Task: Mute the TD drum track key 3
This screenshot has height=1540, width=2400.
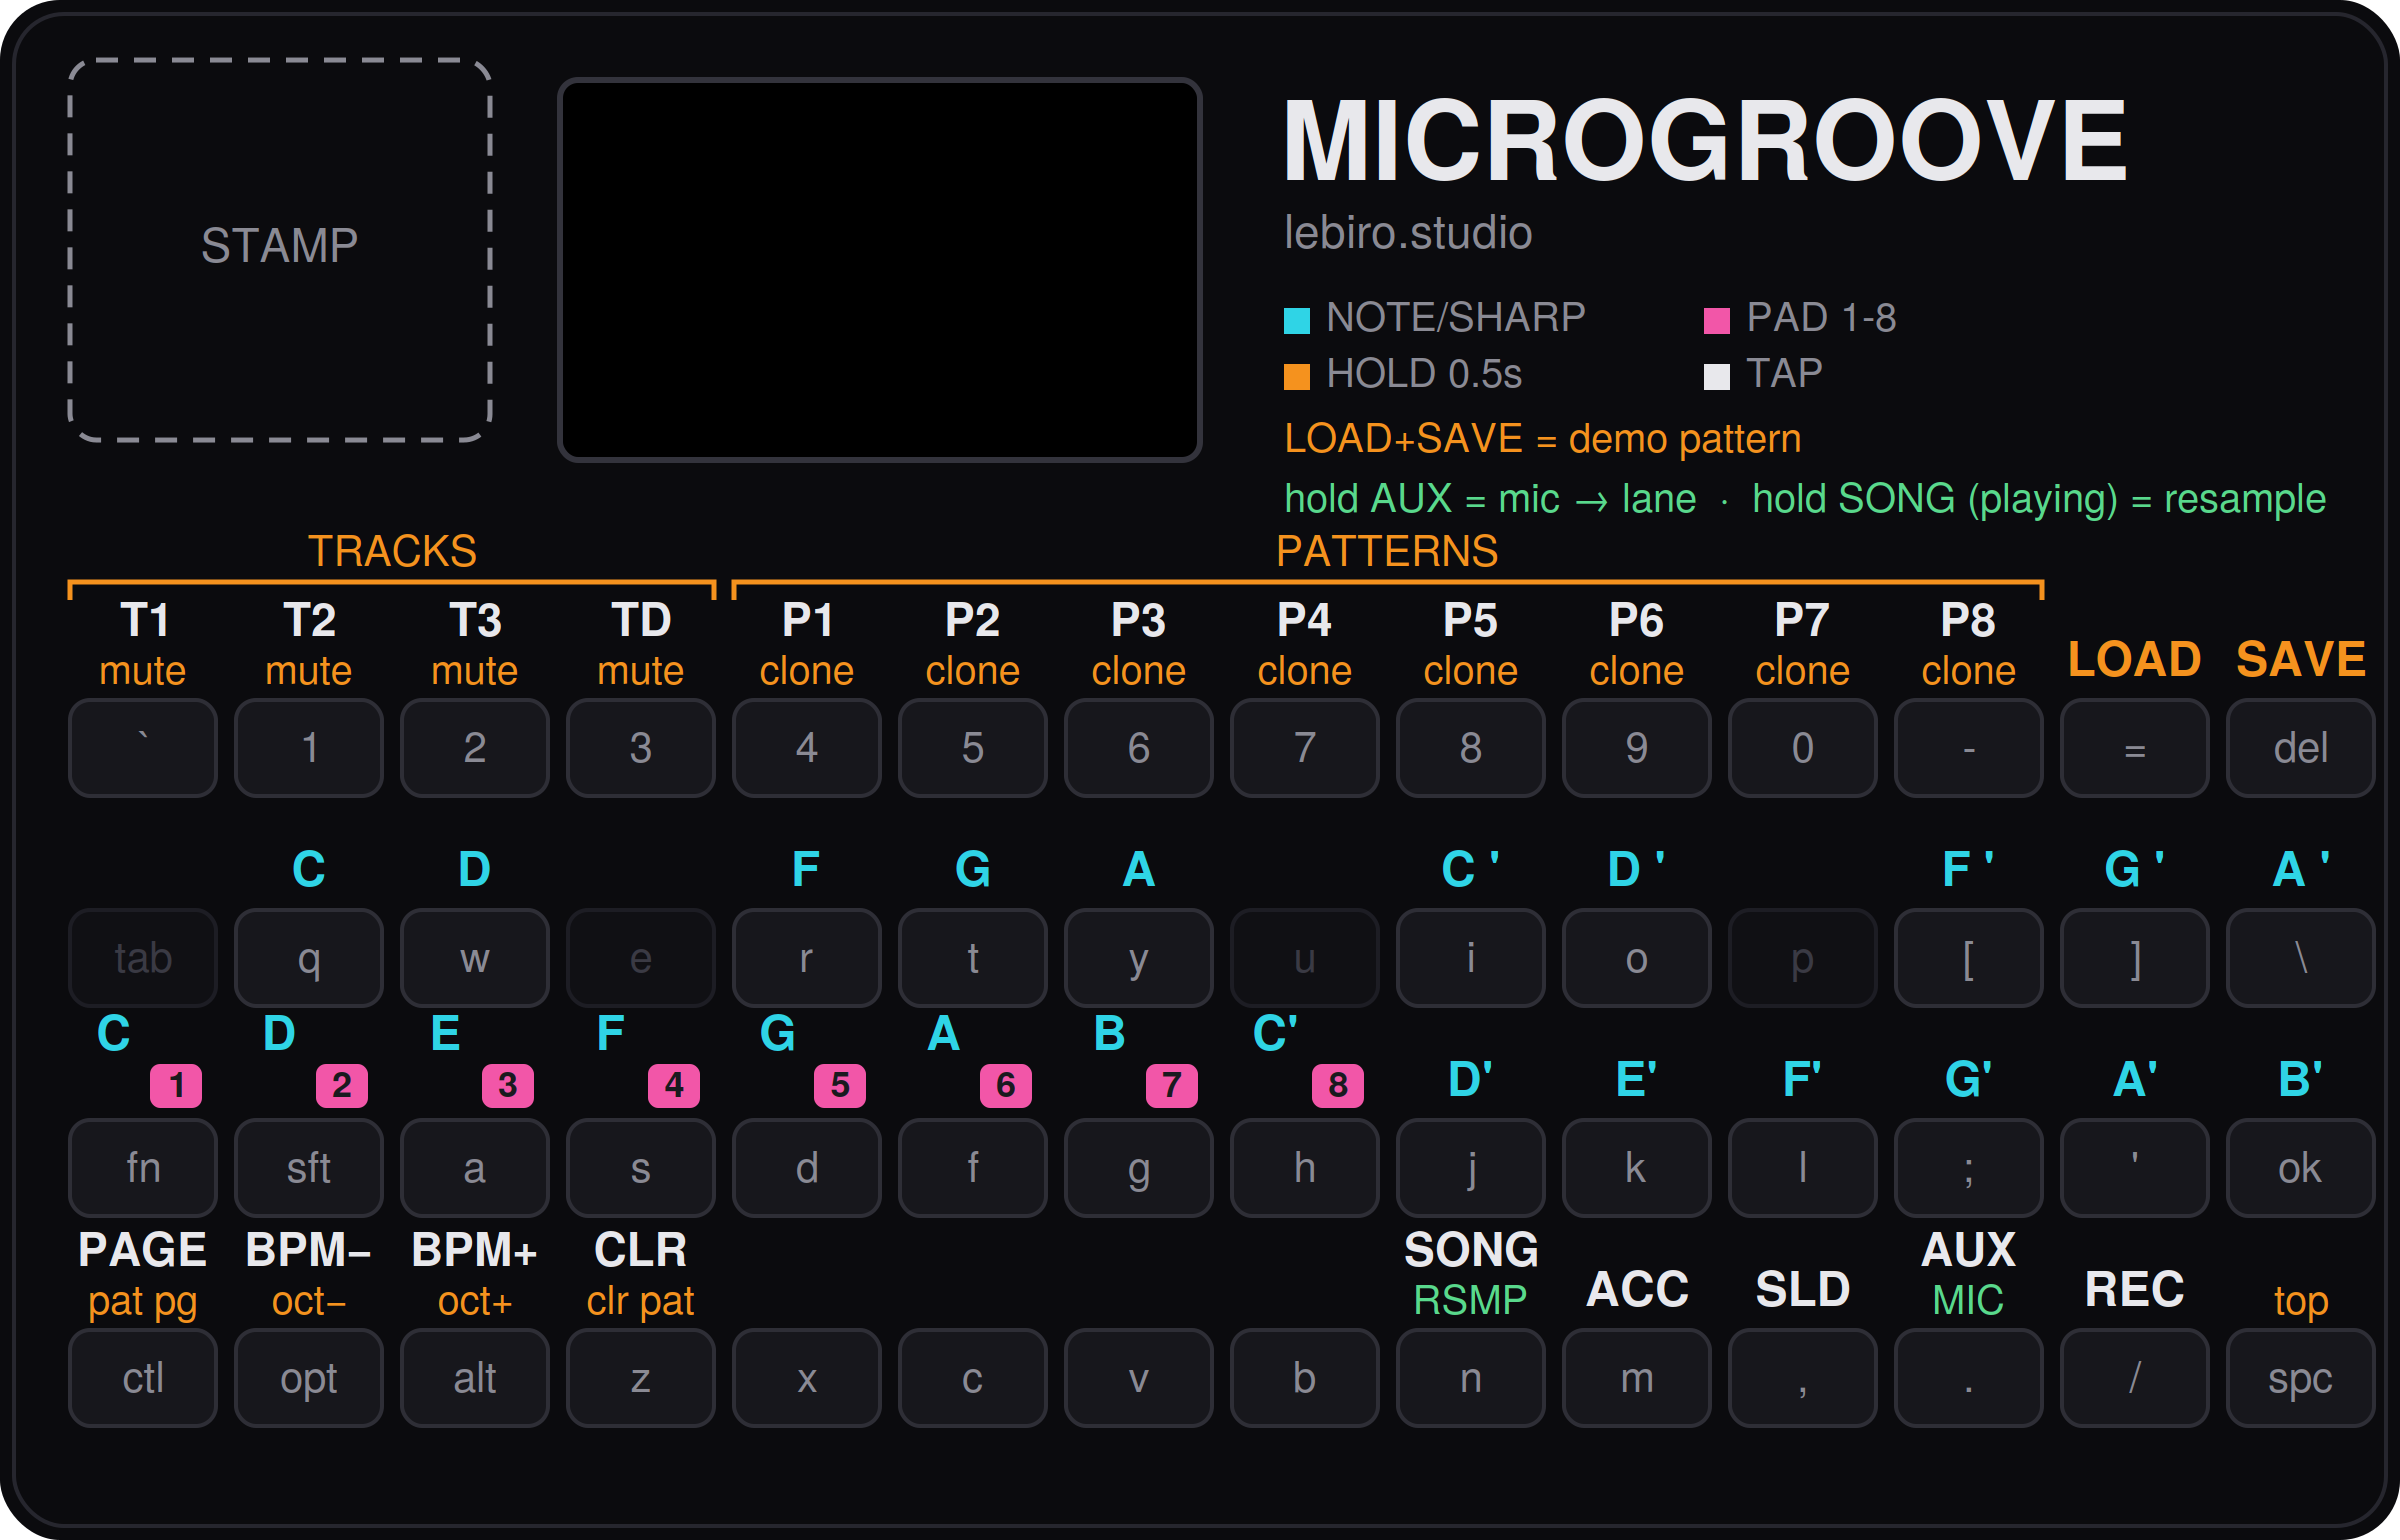Action: [641, 748]
